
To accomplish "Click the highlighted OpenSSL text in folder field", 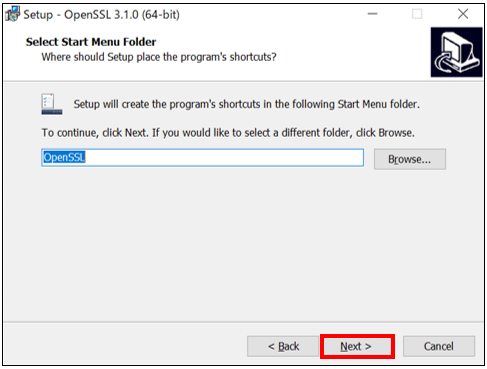I will click(64, 157).
